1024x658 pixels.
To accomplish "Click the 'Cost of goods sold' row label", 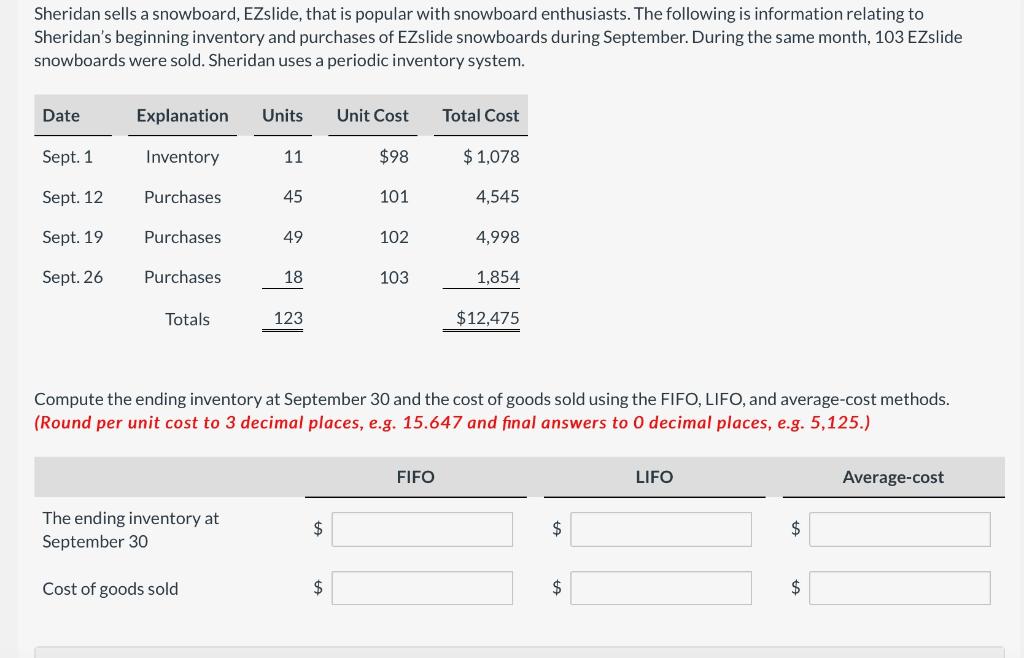I will 110,589.
